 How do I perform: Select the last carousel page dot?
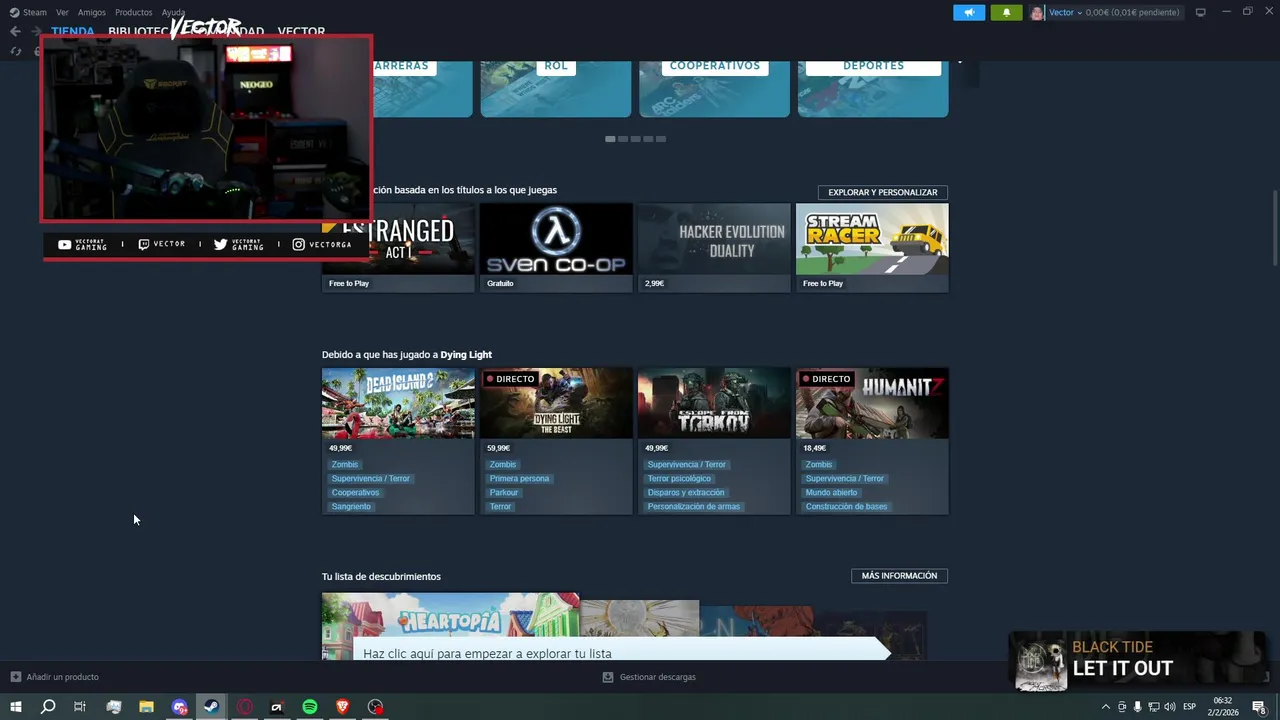tap(660, 139)
